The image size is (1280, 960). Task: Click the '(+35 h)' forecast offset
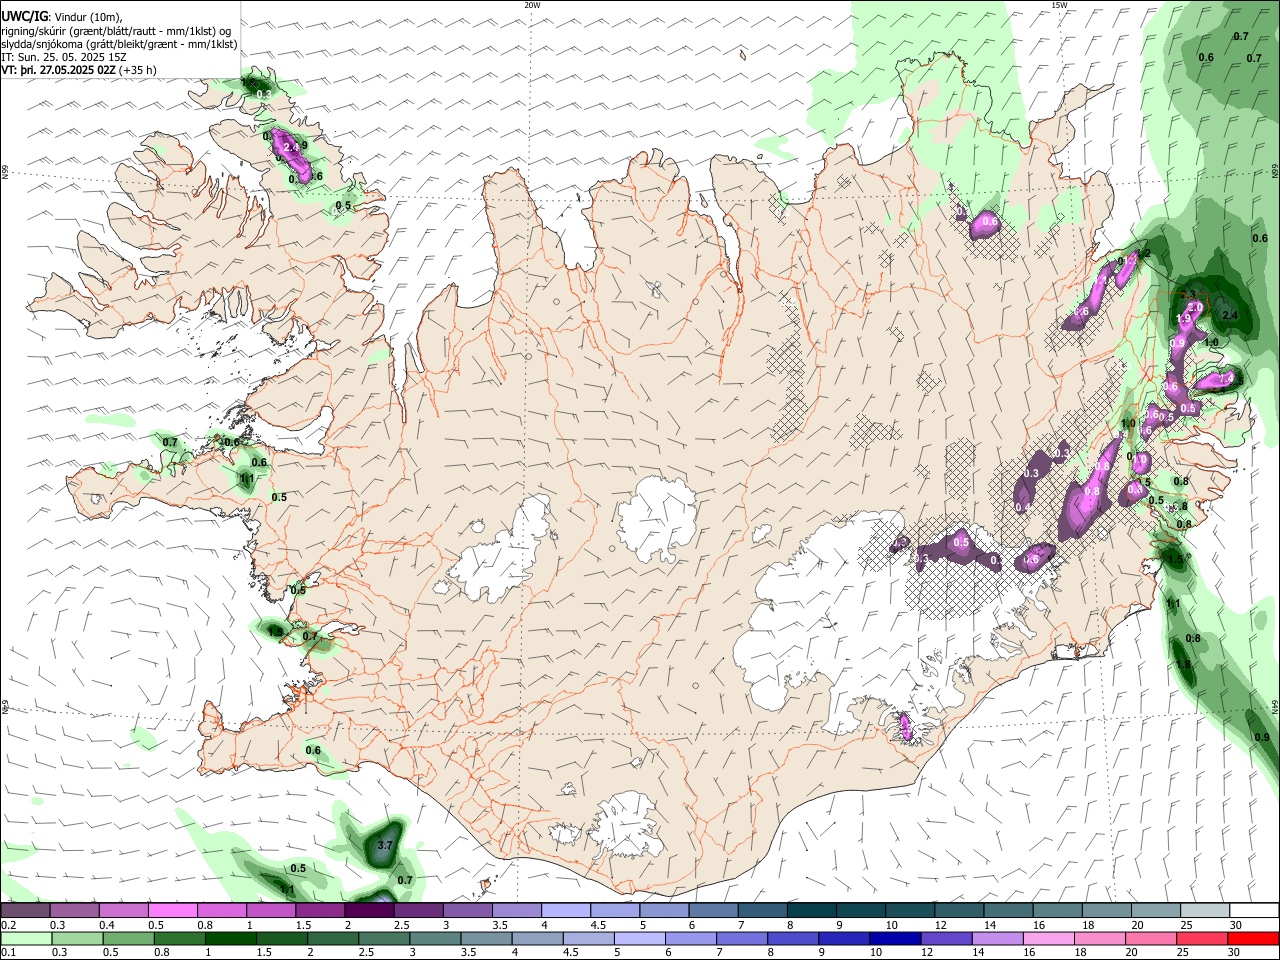point(138,70)
